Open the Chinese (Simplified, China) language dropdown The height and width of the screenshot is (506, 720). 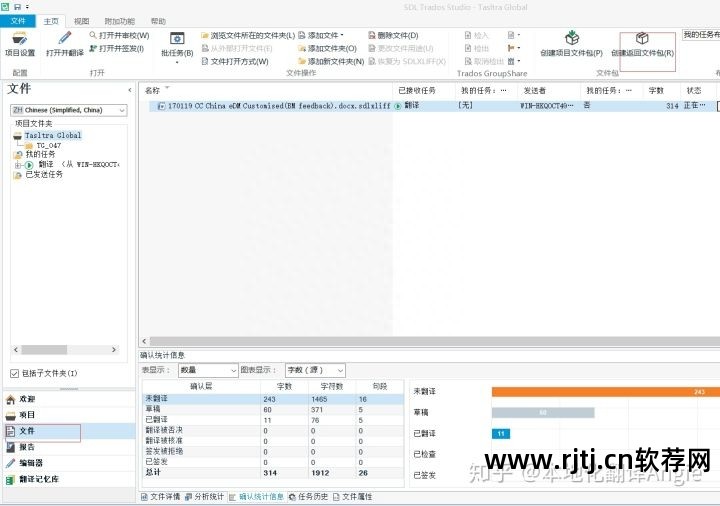(x=69, y=110)
